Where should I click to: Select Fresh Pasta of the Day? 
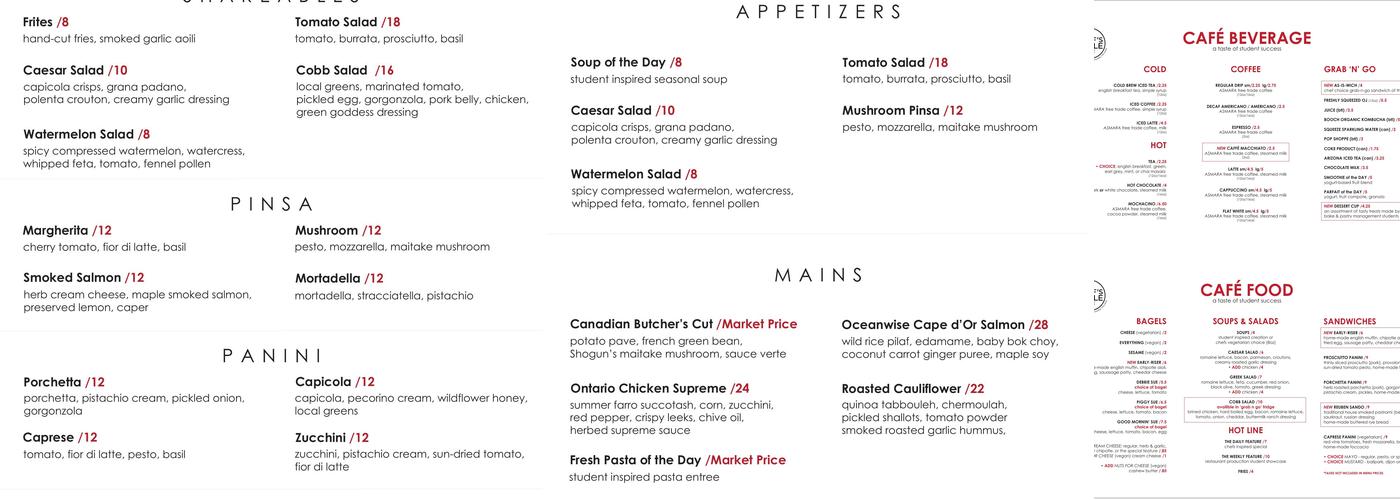[677, 460]
